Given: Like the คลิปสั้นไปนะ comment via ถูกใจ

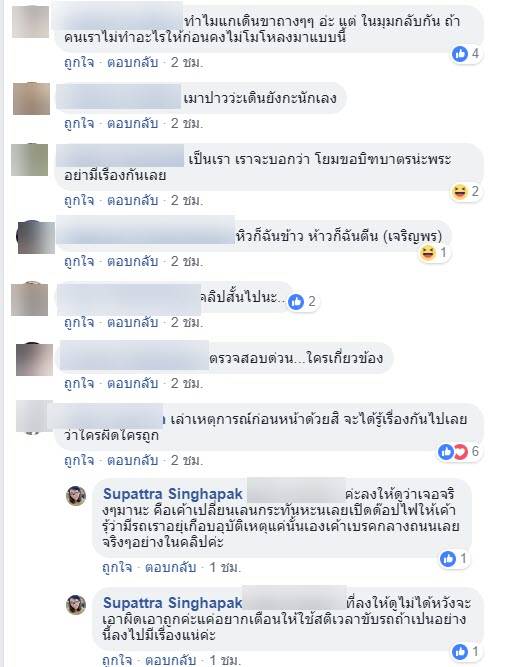Looking at the screenshot, I should point(79,322).
